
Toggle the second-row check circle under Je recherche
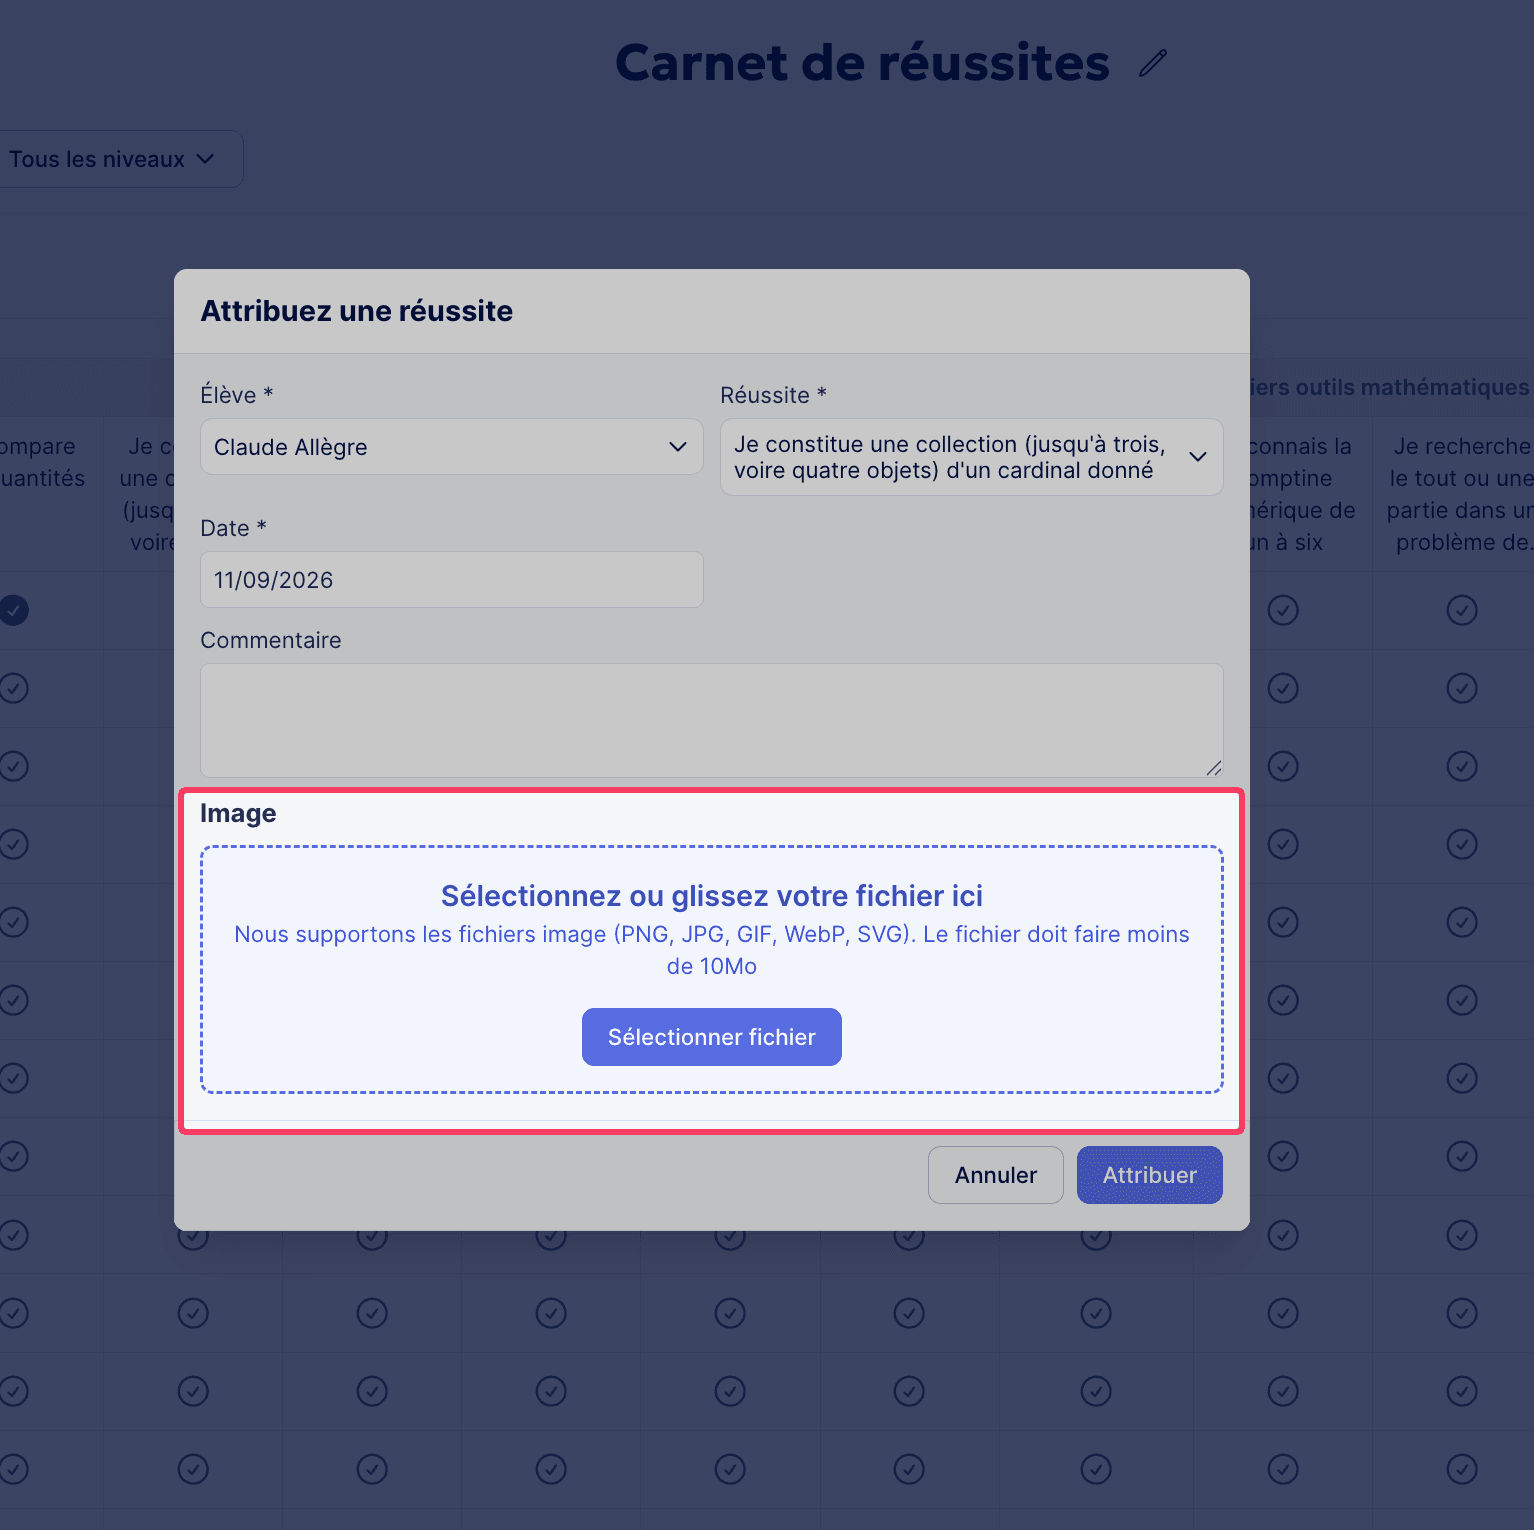click(1462, 688)
